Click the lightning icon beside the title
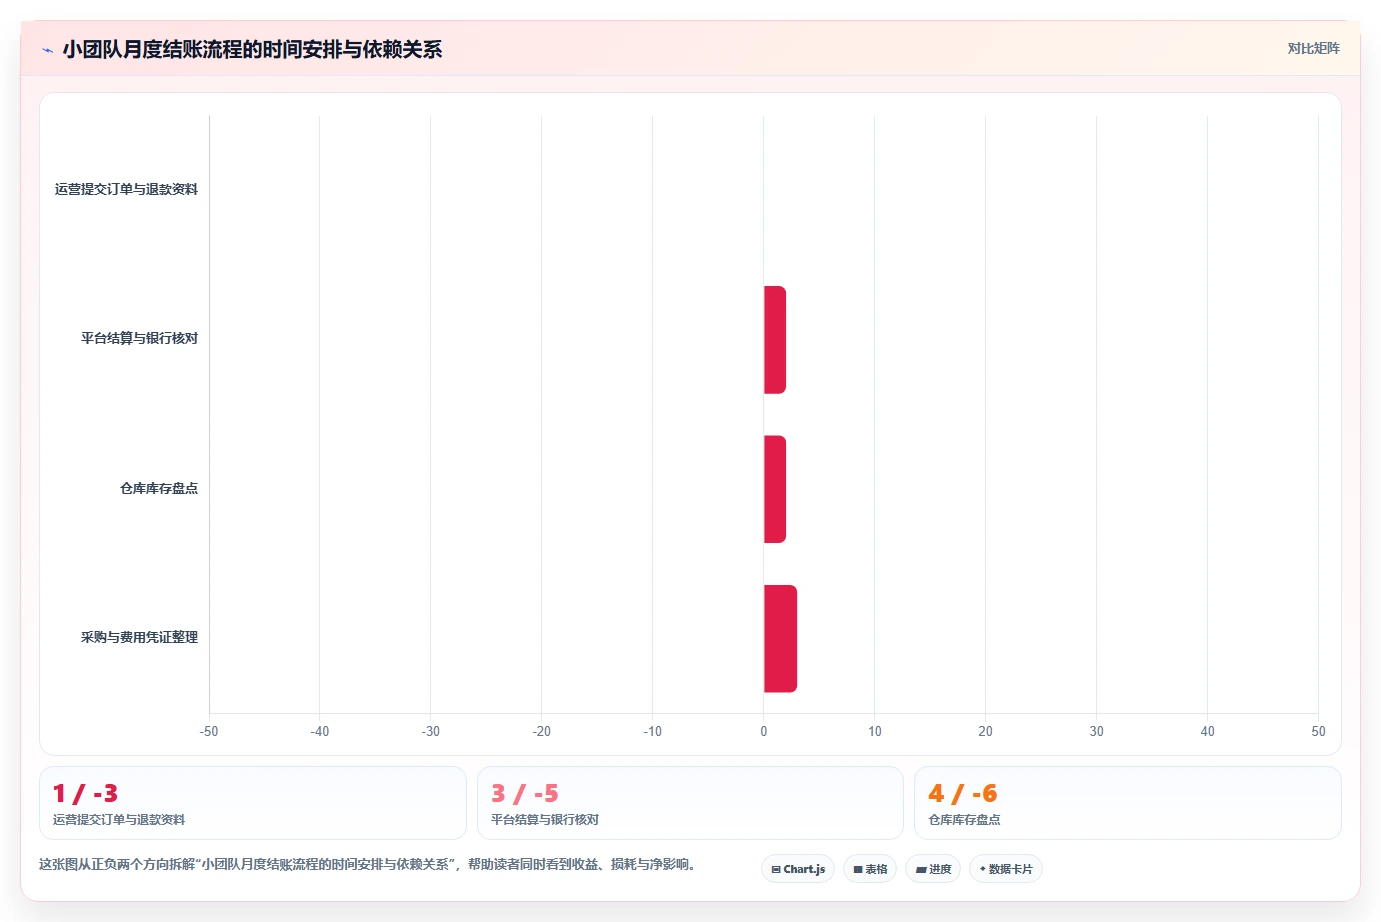Image resolution: width=1381 pixels, height=922 pixels. point(47,50)
